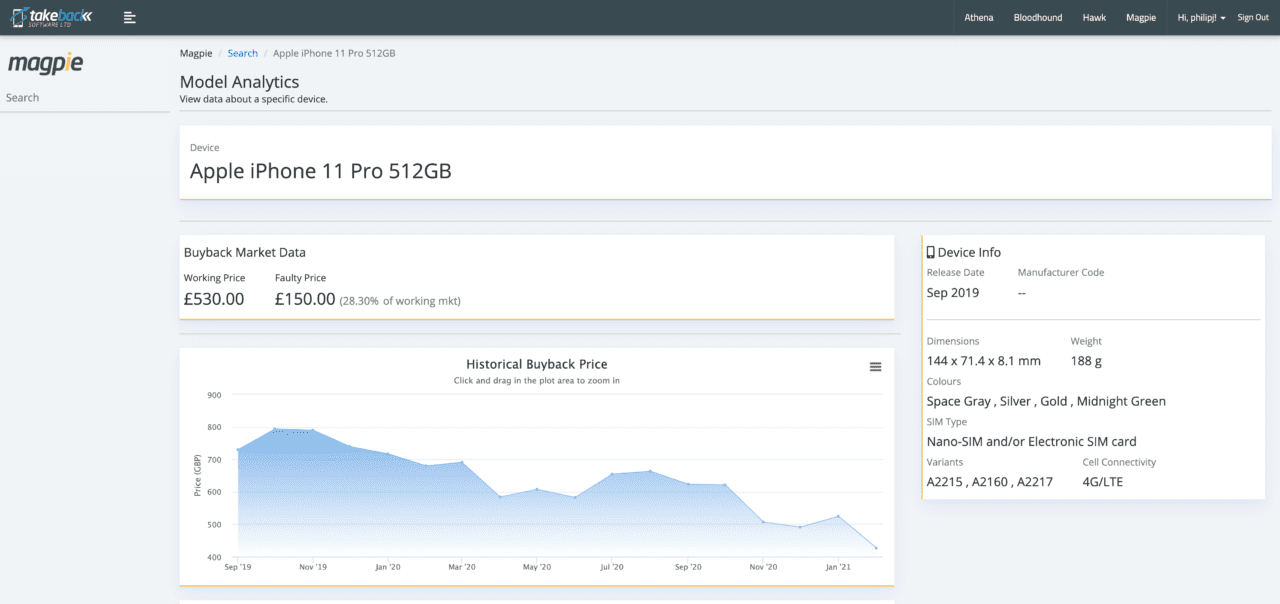This screenshot has height=604, width=1280.
Task: Click the Sign Out link
Action: (1252, 17)
